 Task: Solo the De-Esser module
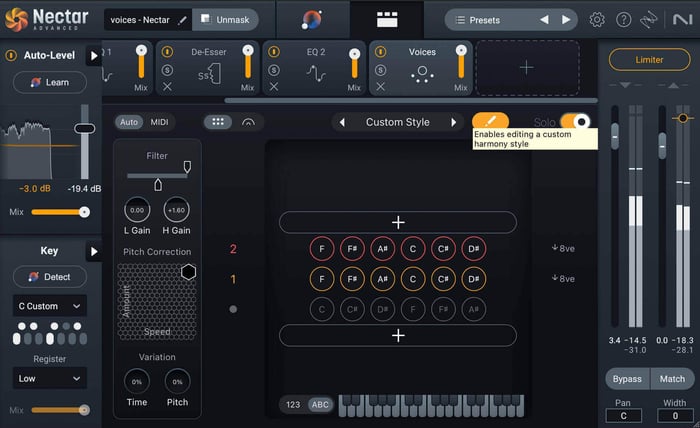click(x=167, y=70)
